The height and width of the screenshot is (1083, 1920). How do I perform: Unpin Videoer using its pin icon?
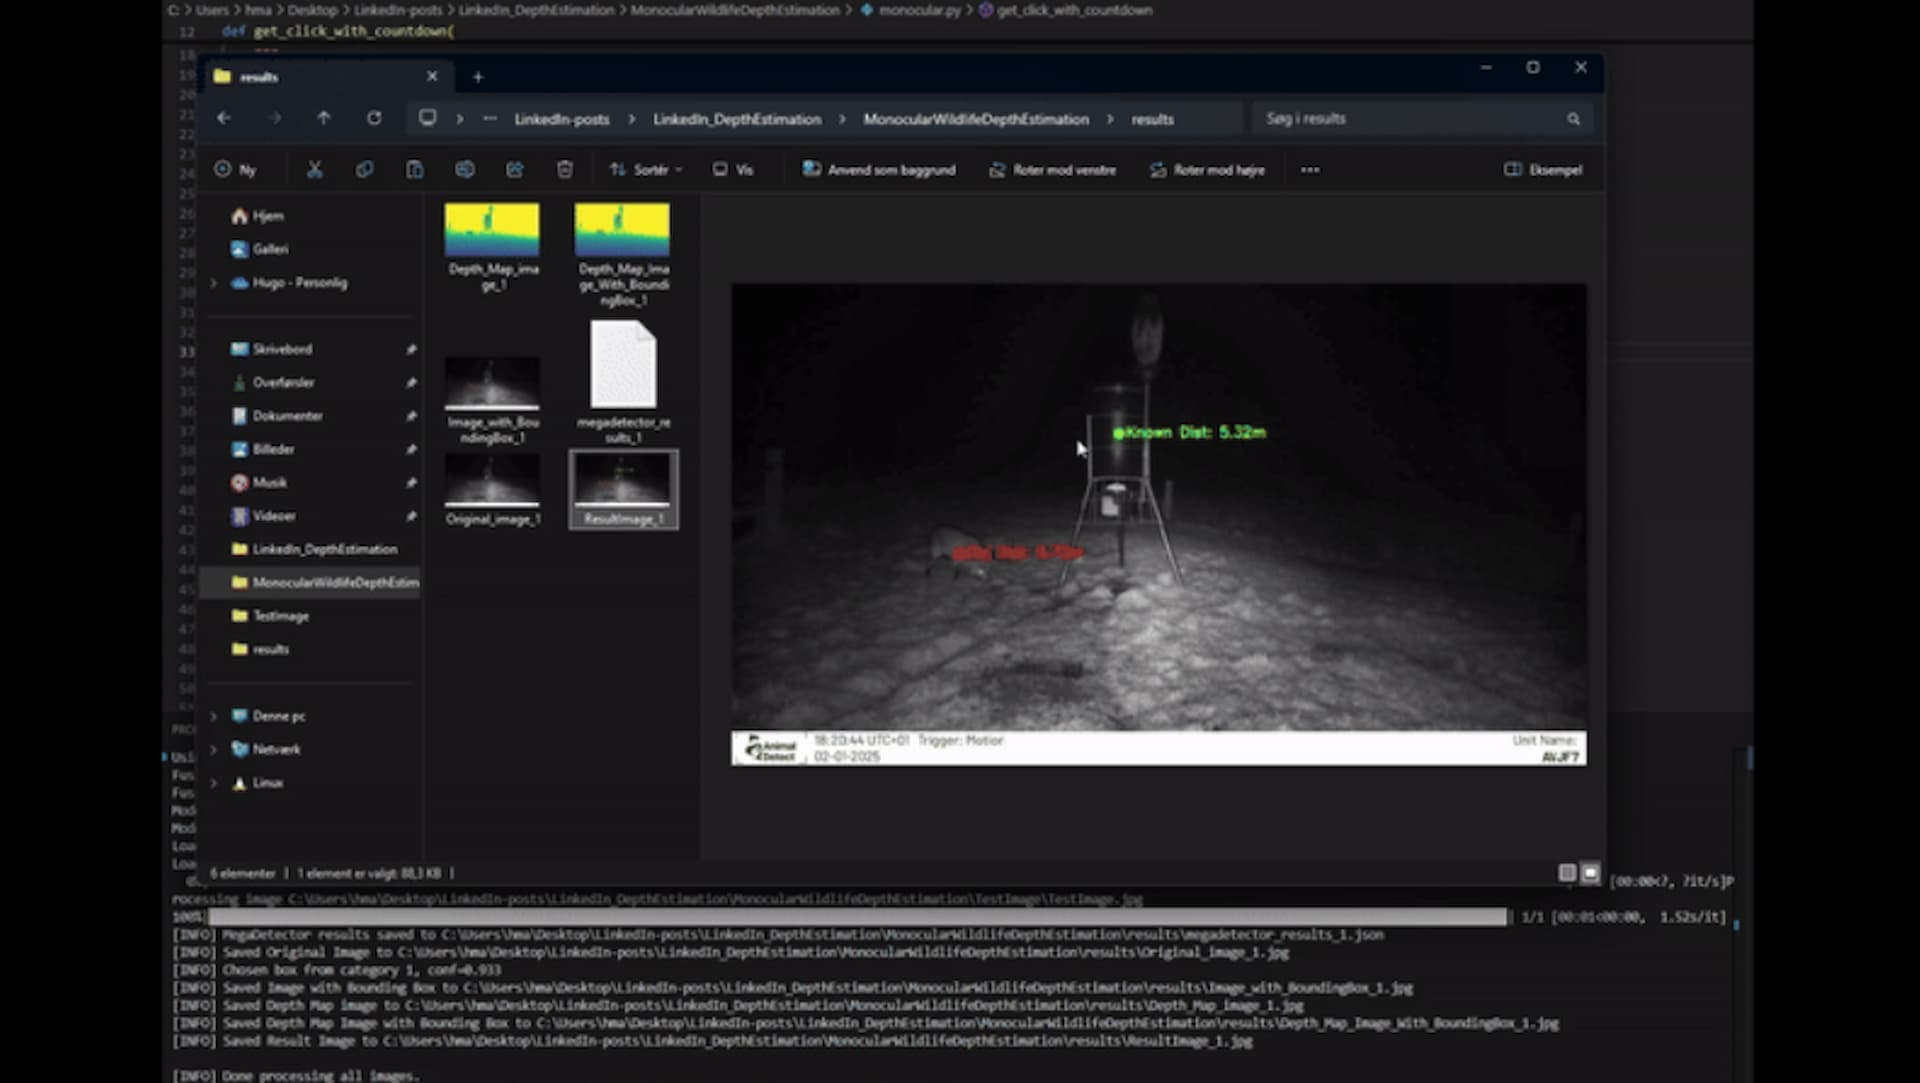point(411,516)
